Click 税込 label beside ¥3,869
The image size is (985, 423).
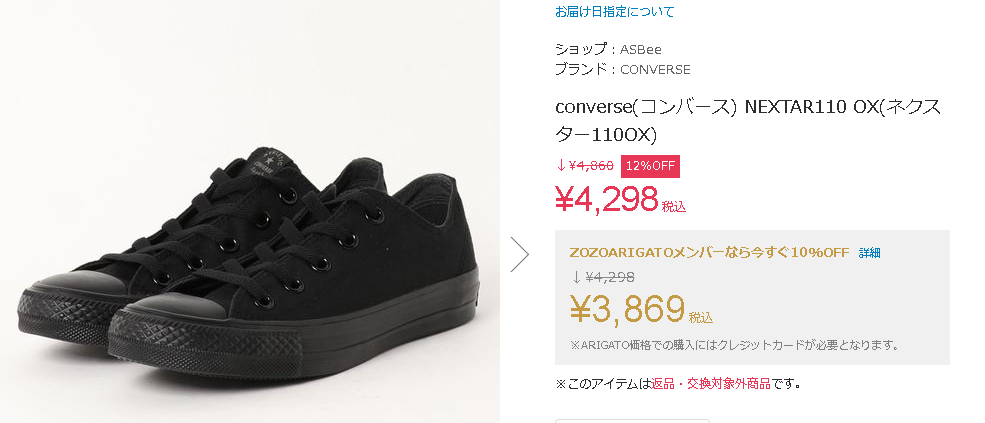tap(701, 318)
